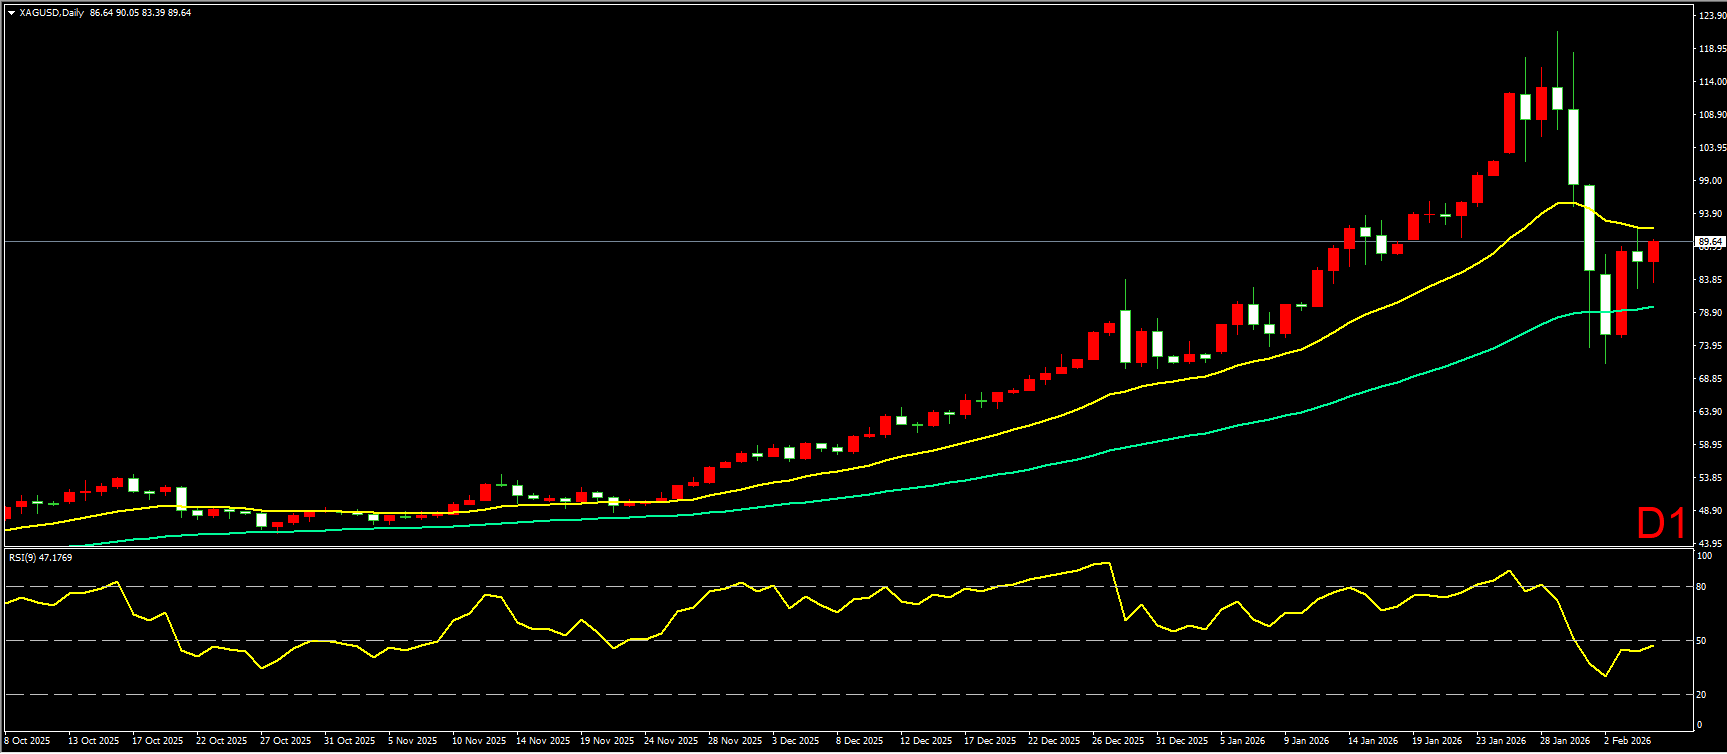Screen dimensions: 1727x754
Task: Click the 89.64 current price marker
Action: (1710, 241)
